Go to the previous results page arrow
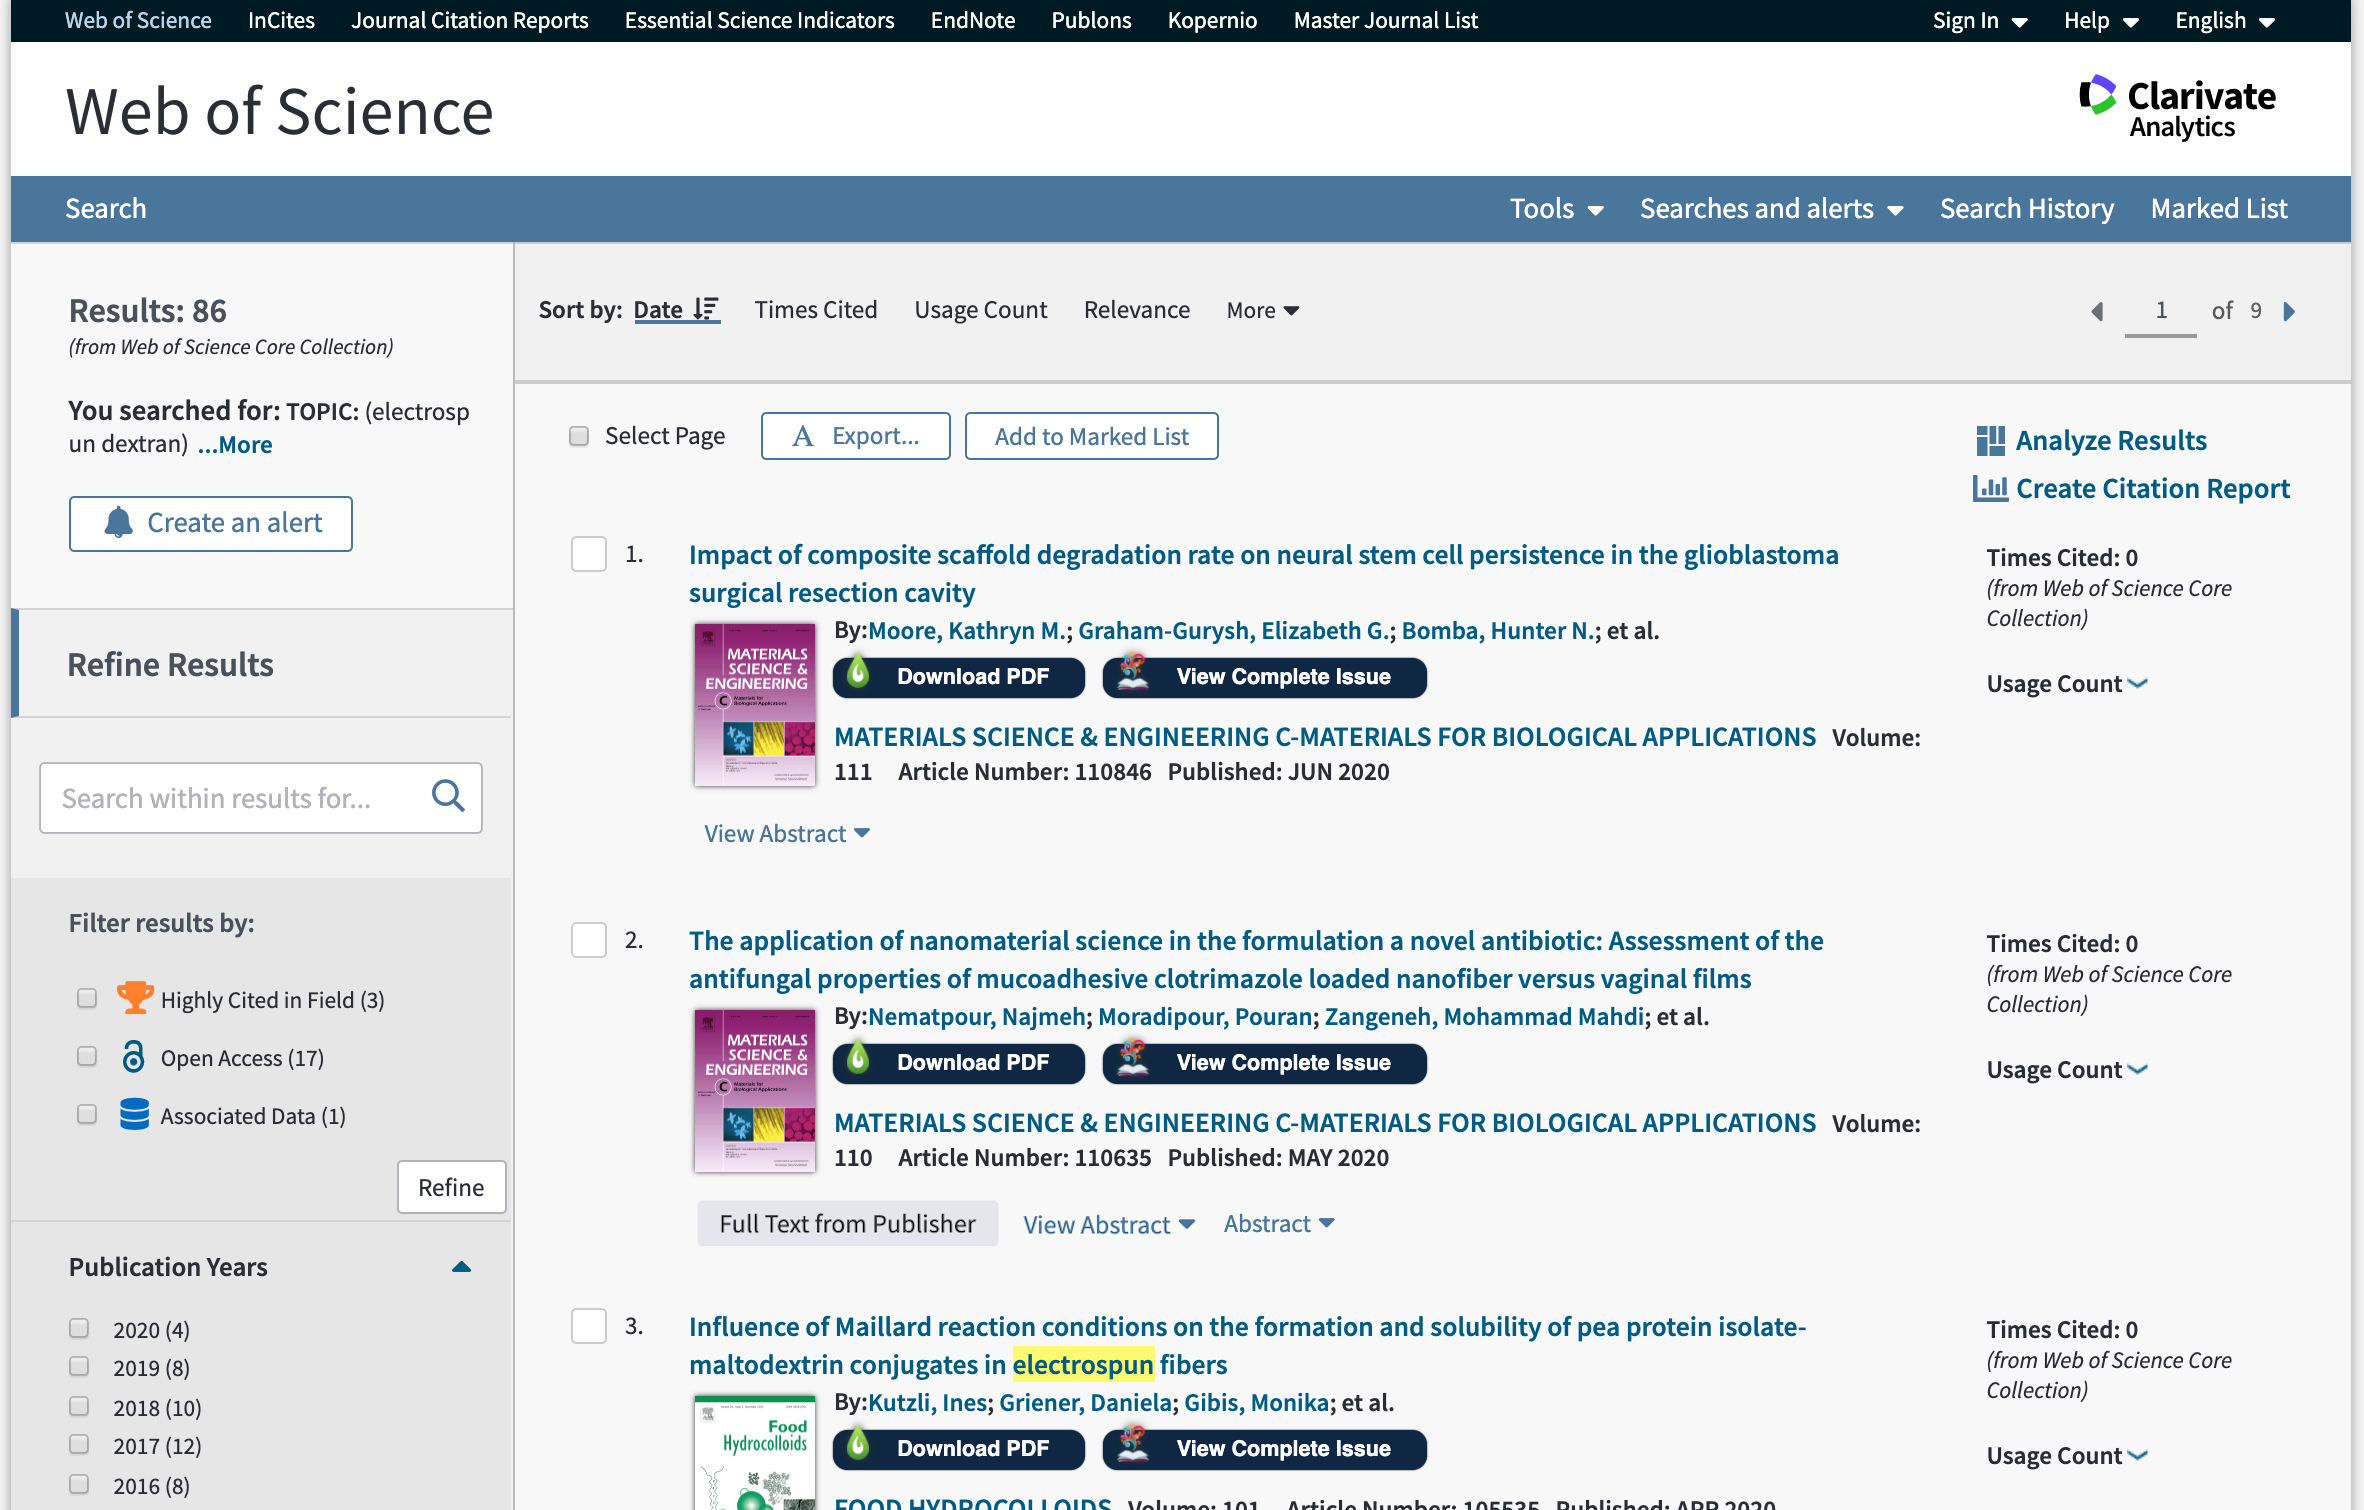 coord(2097,311)
